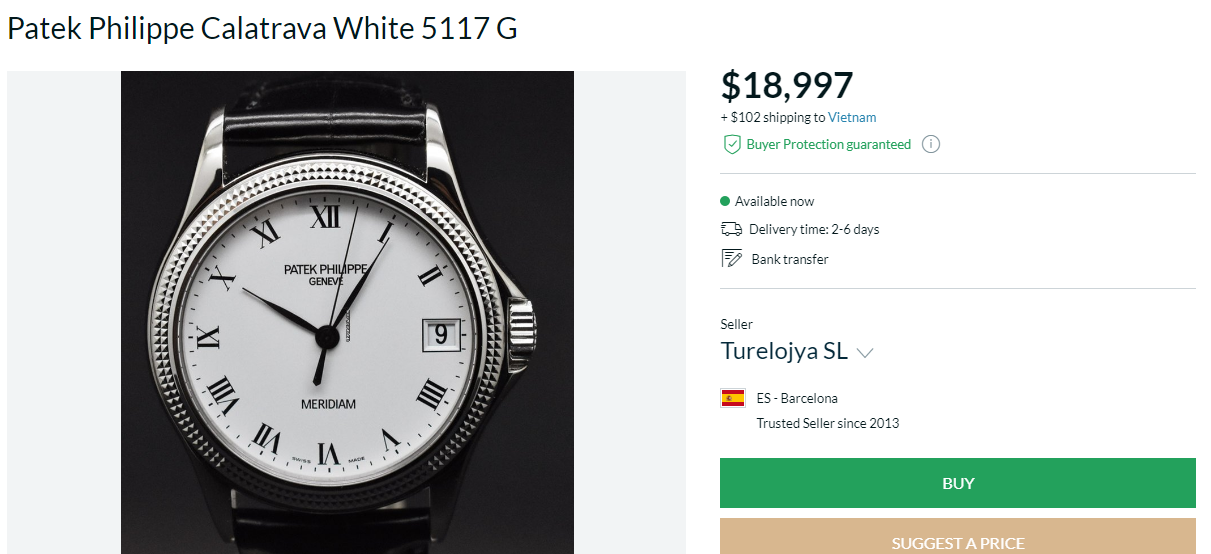Change shipping country via Vietnam link
This screenshot has height=554, width=1211.
click(852, 117)
